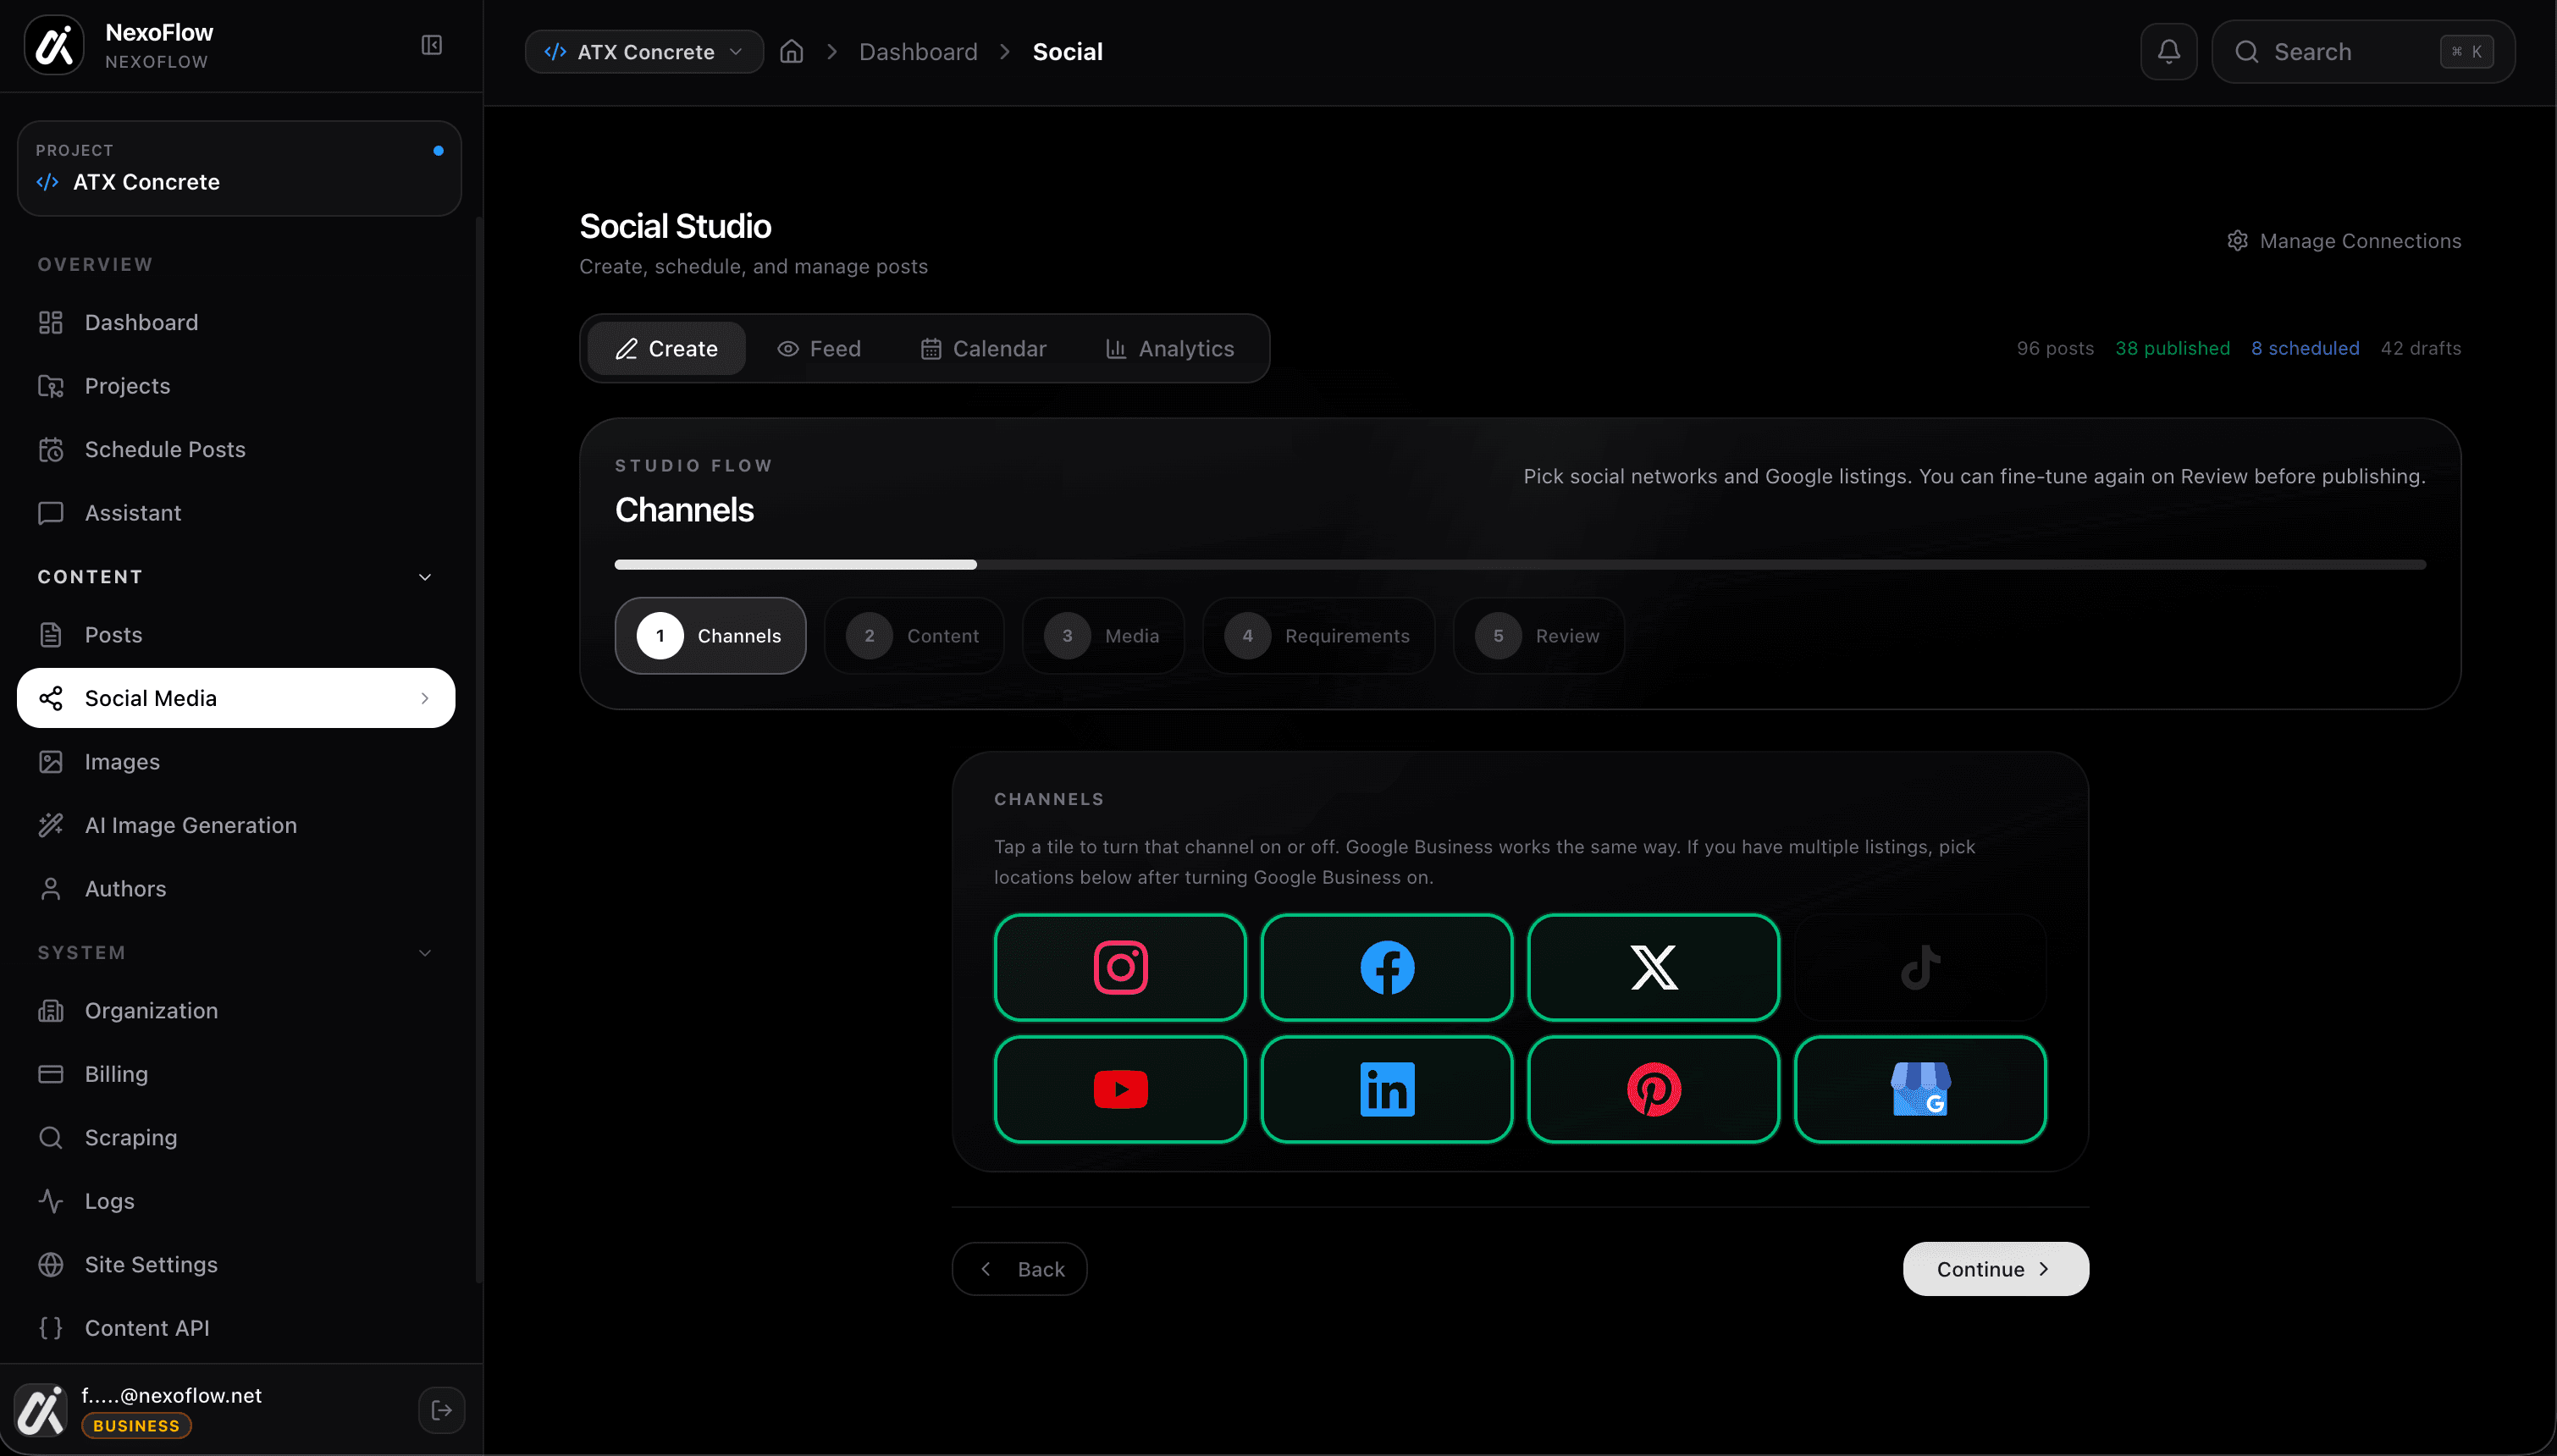
Task: Click the home breadcrumb icon
Action: [x=791, y=51]
